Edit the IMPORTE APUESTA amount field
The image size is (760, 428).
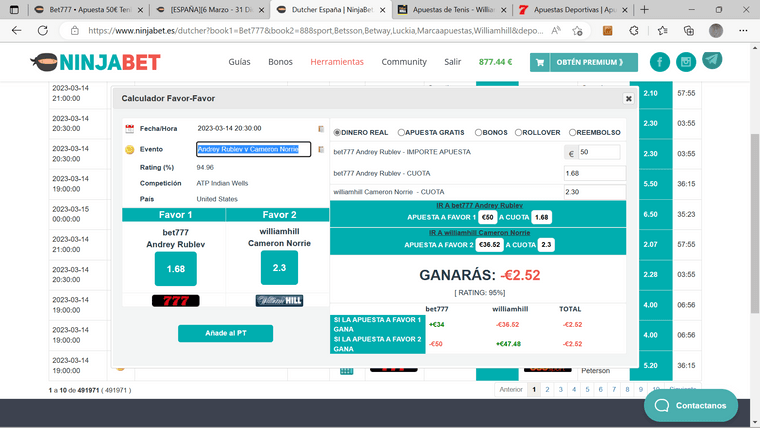tap(599, 152)
